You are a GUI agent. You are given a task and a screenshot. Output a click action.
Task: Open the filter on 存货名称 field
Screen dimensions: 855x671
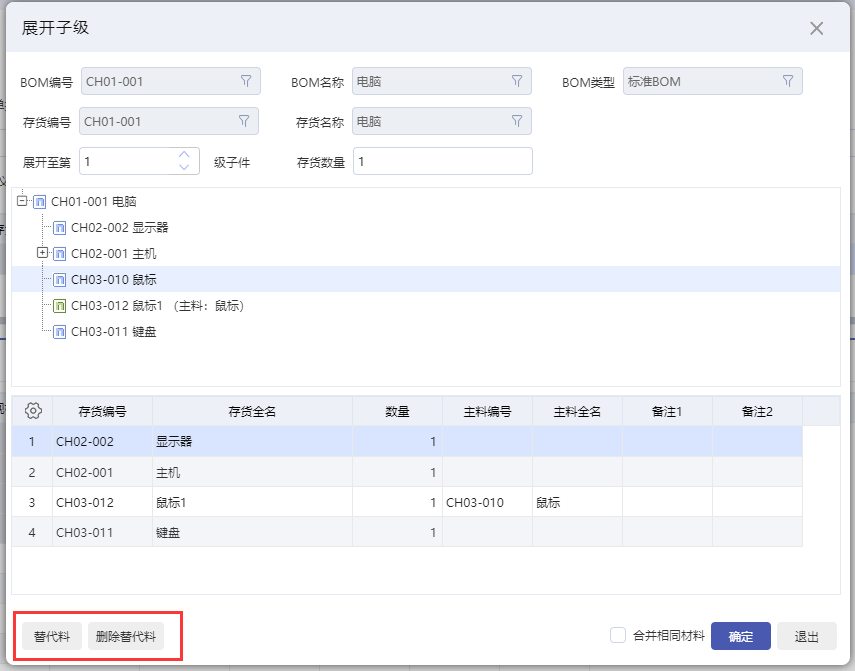tap(517, 121)
